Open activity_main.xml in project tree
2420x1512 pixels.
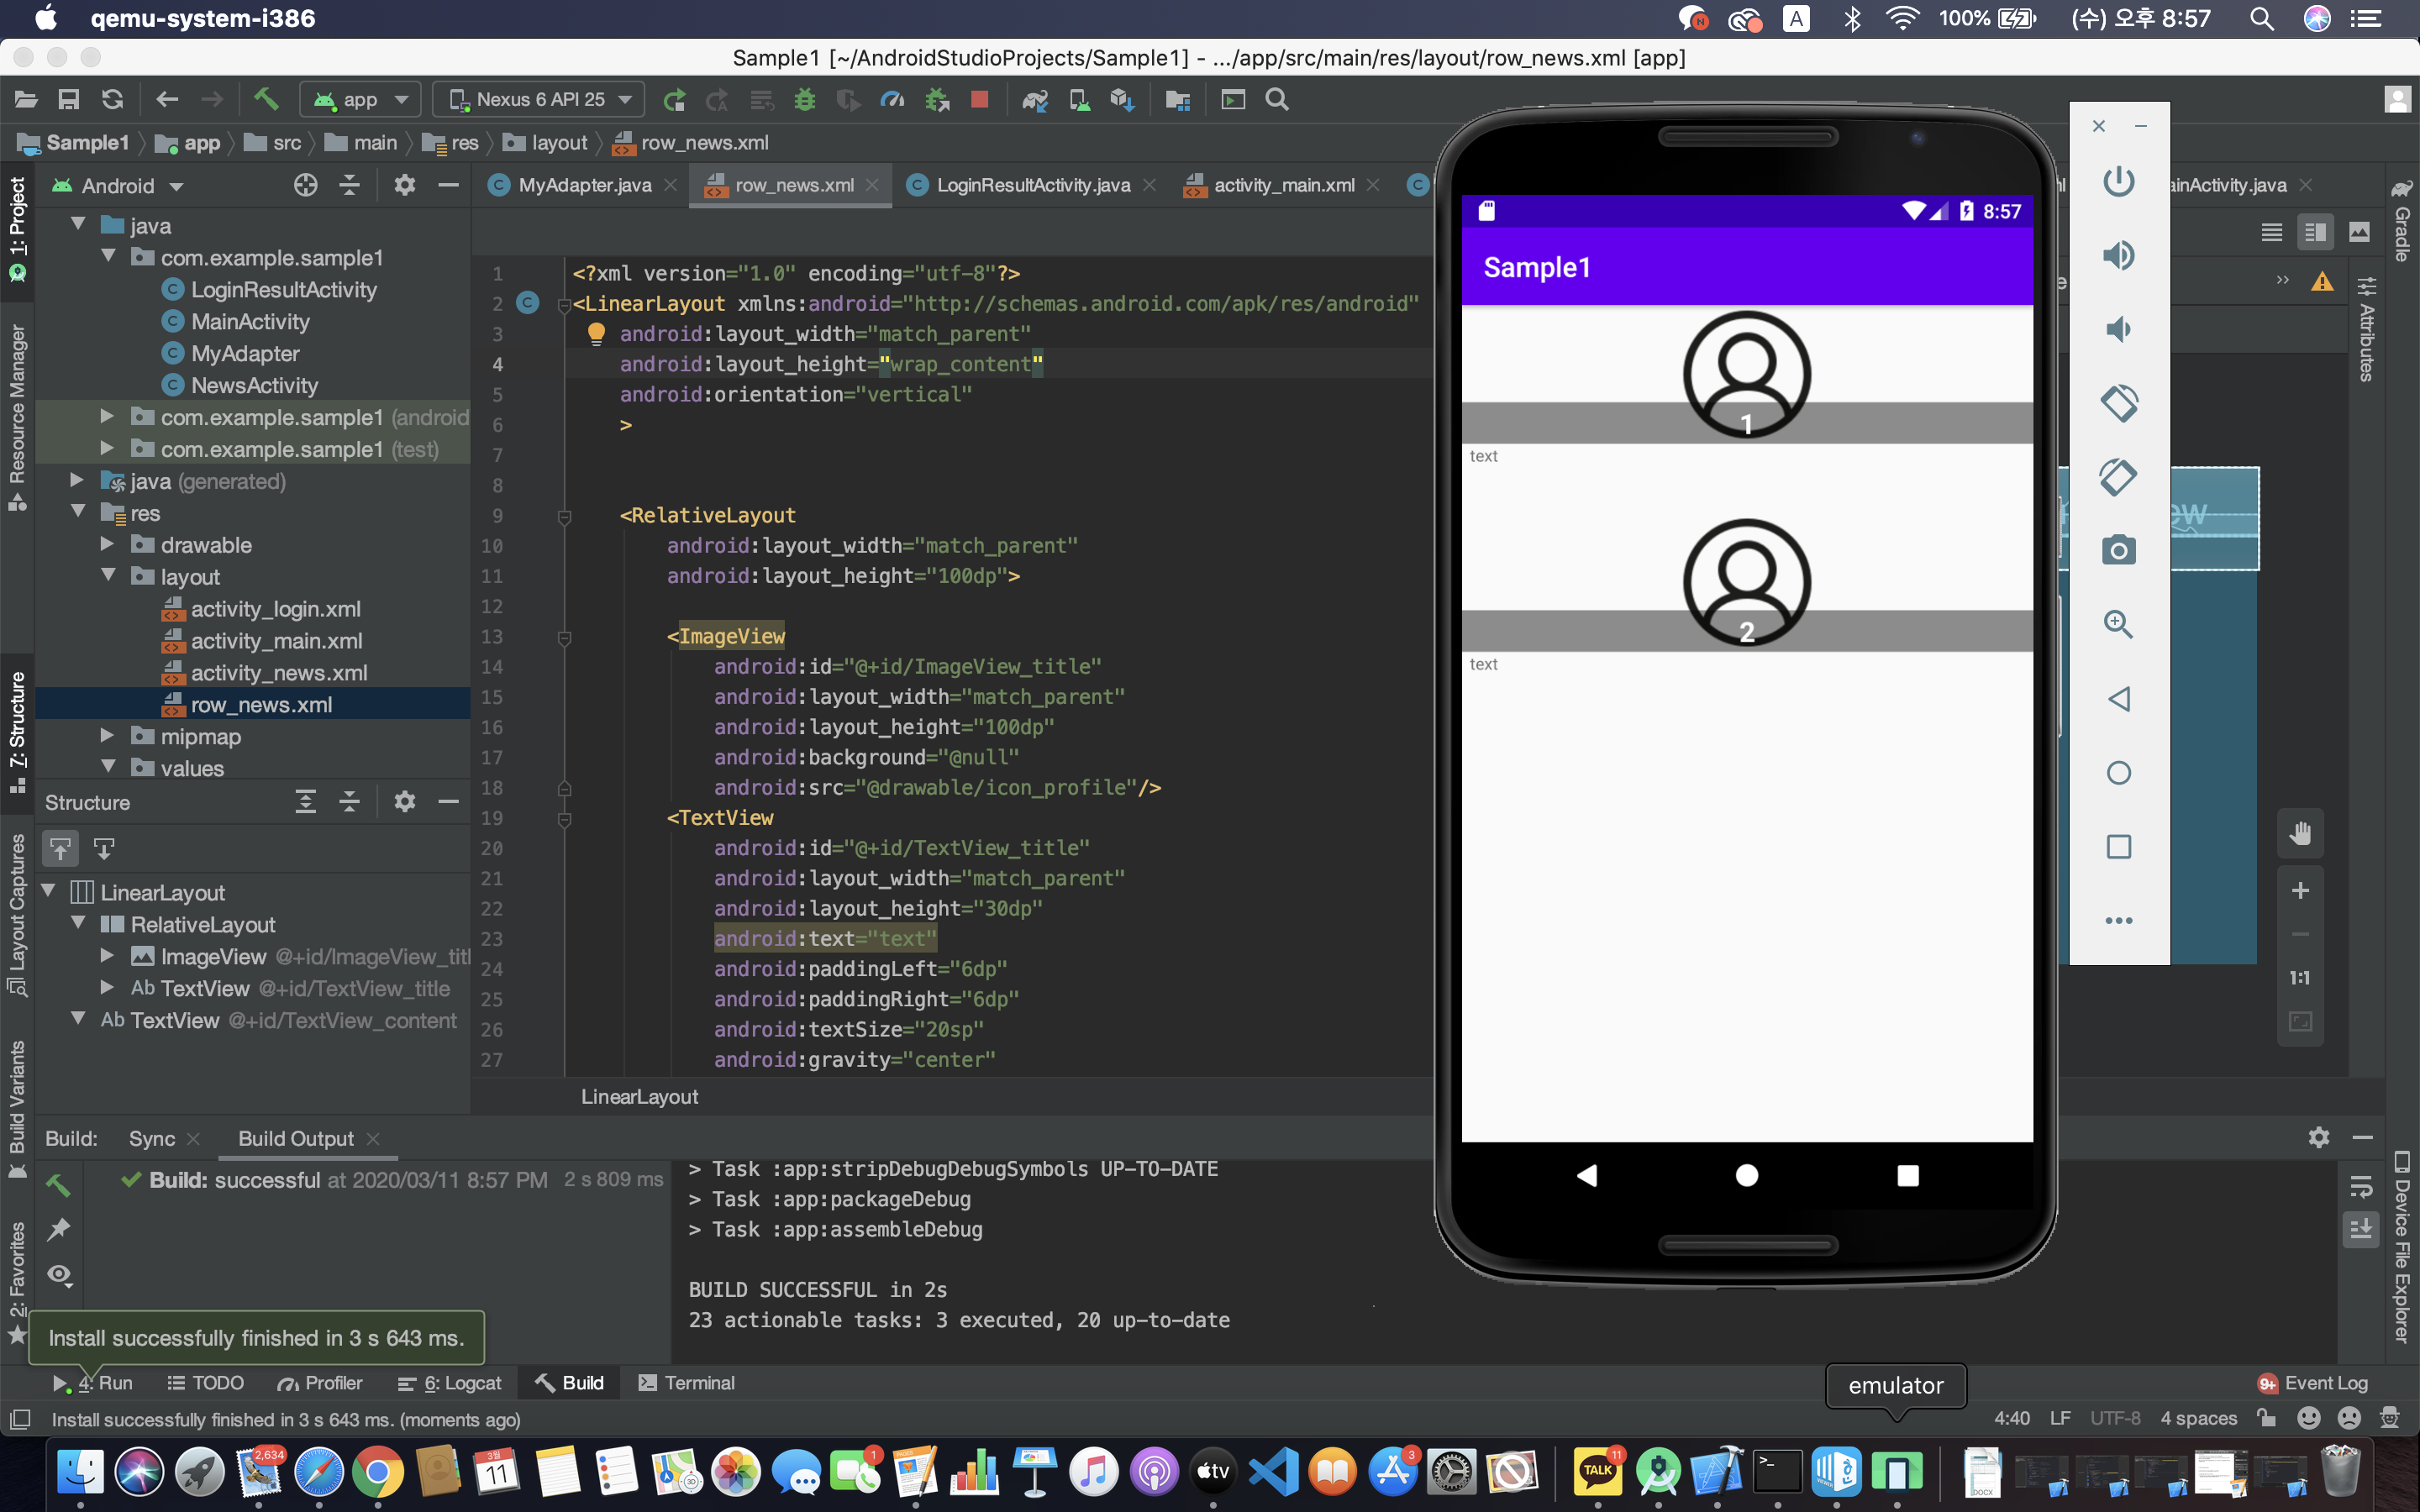276,641
